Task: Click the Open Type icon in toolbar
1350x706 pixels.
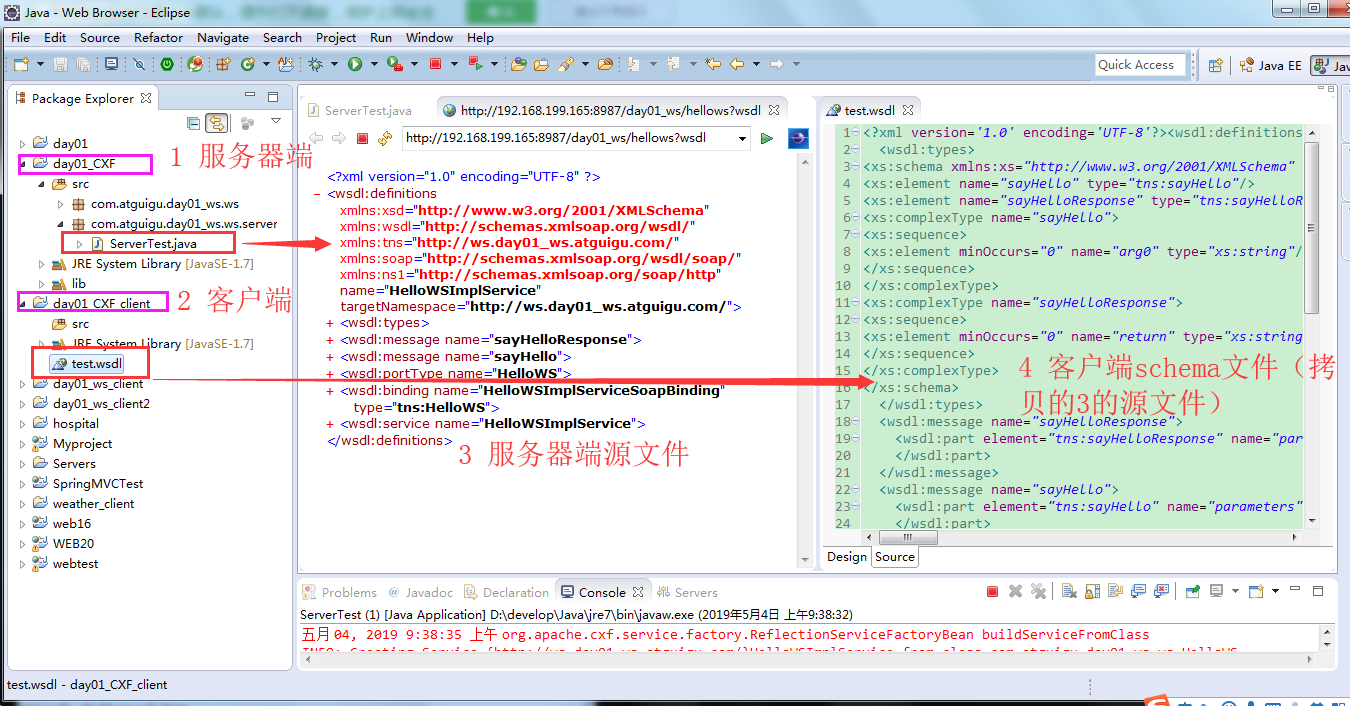Action: [518, 64]
